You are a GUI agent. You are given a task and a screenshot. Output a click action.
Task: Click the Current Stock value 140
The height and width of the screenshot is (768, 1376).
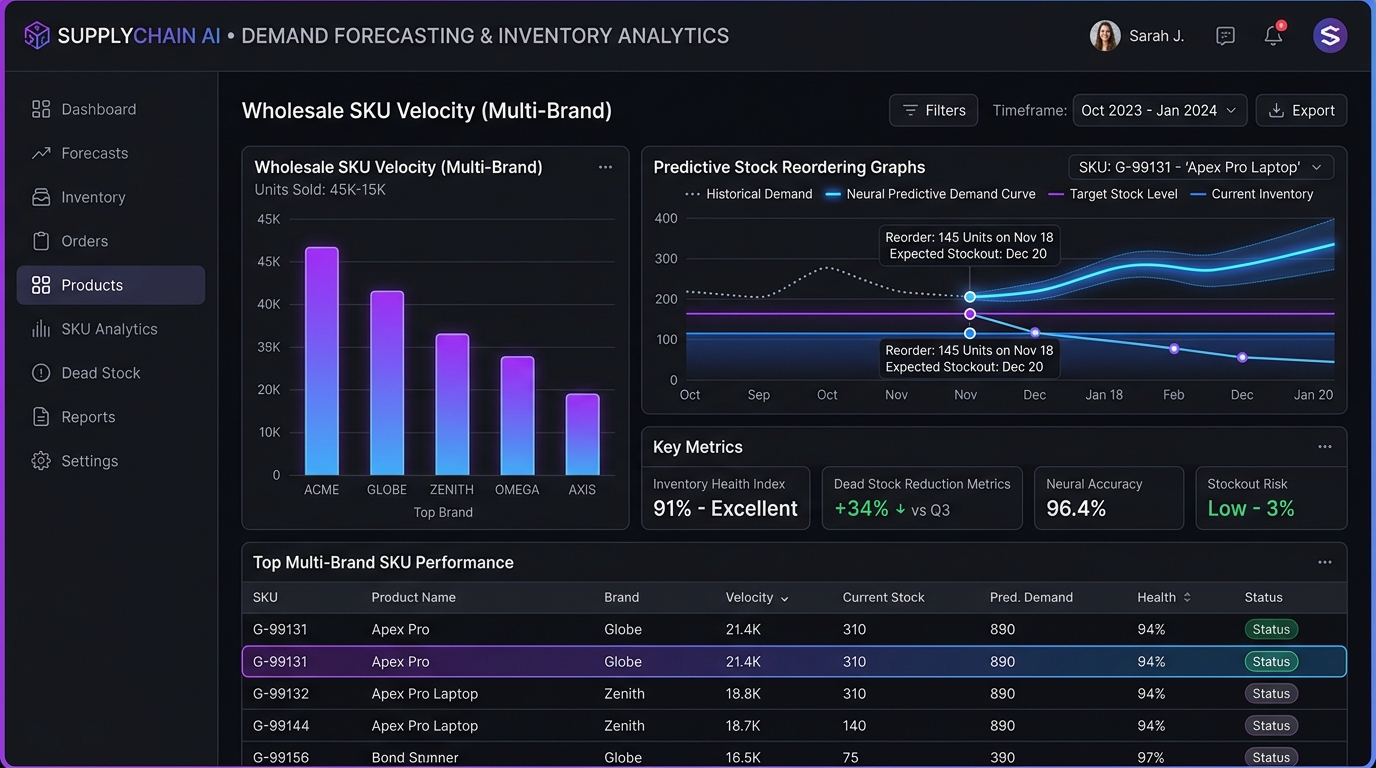[854, 725]
